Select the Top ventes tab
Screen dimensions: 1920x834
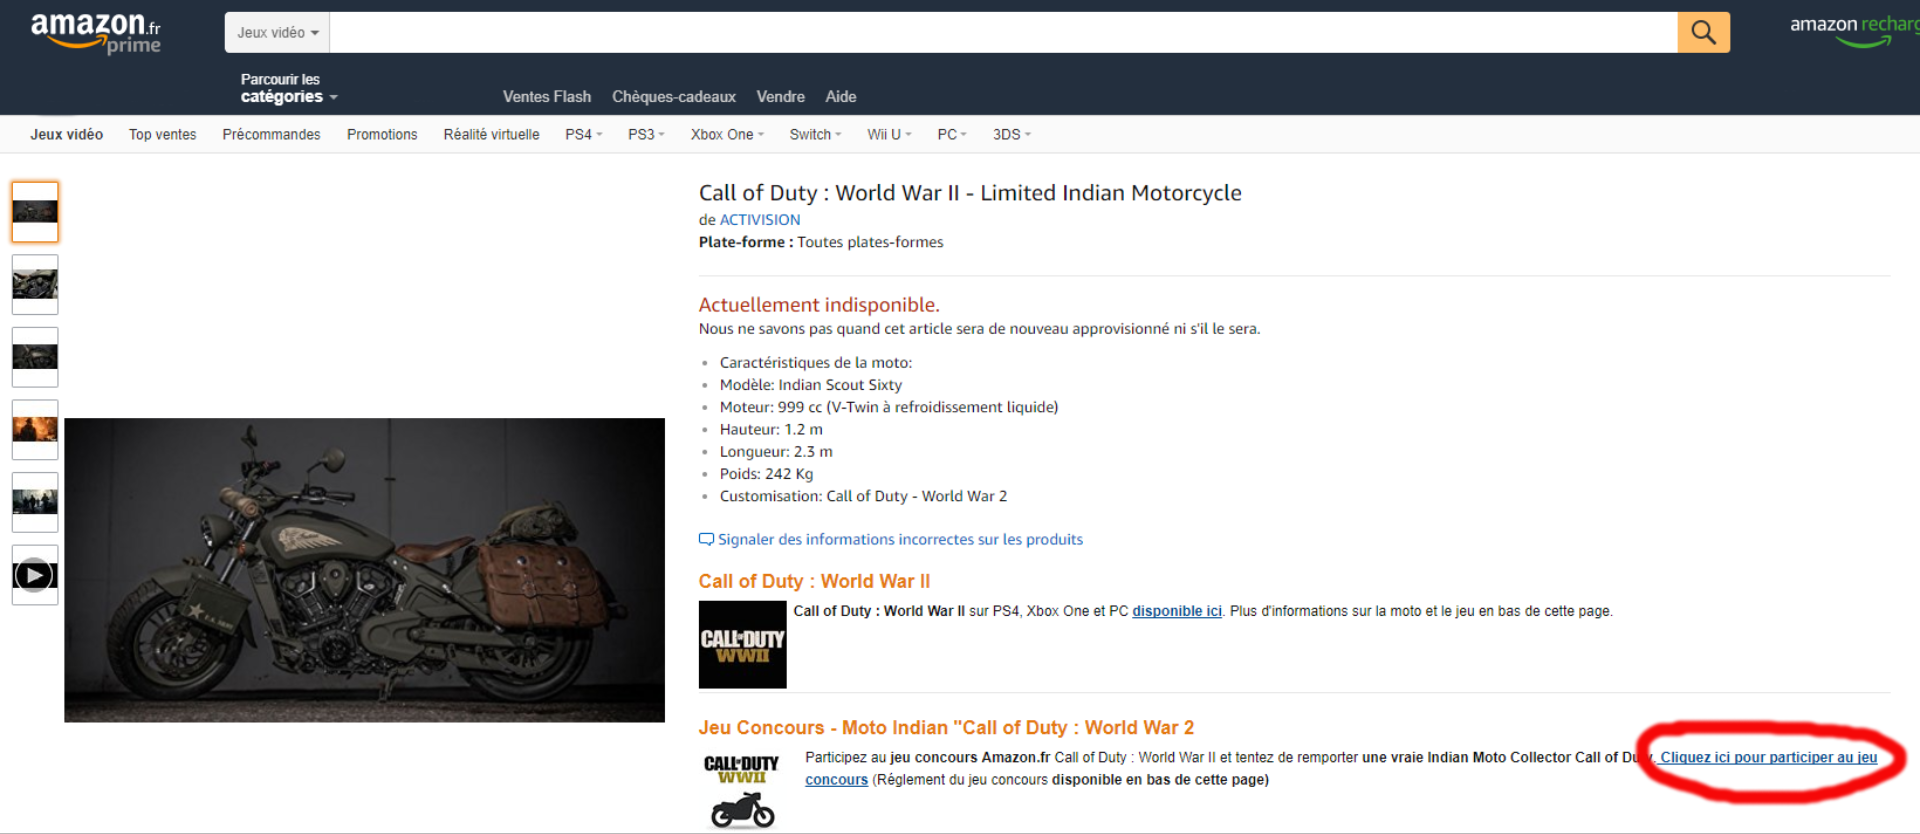pos(163,134)
